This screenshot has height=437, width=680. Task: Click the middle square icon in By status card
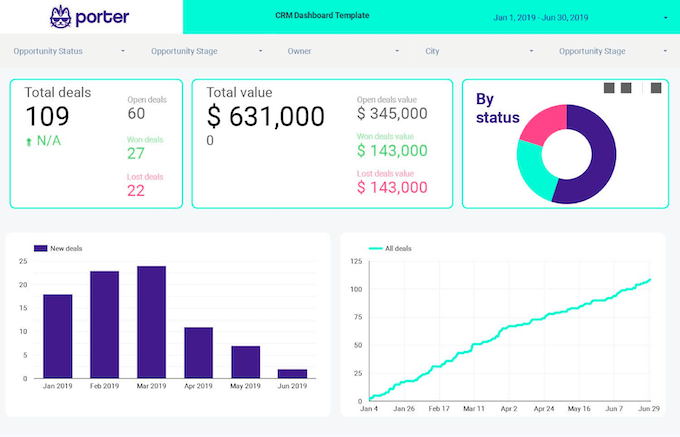(626, 88)
